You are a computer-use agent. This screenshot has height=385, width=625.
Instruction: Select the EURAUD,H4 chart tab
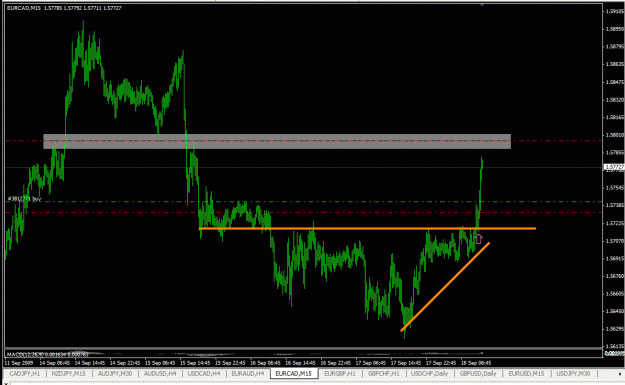click(x=248, y=373)
